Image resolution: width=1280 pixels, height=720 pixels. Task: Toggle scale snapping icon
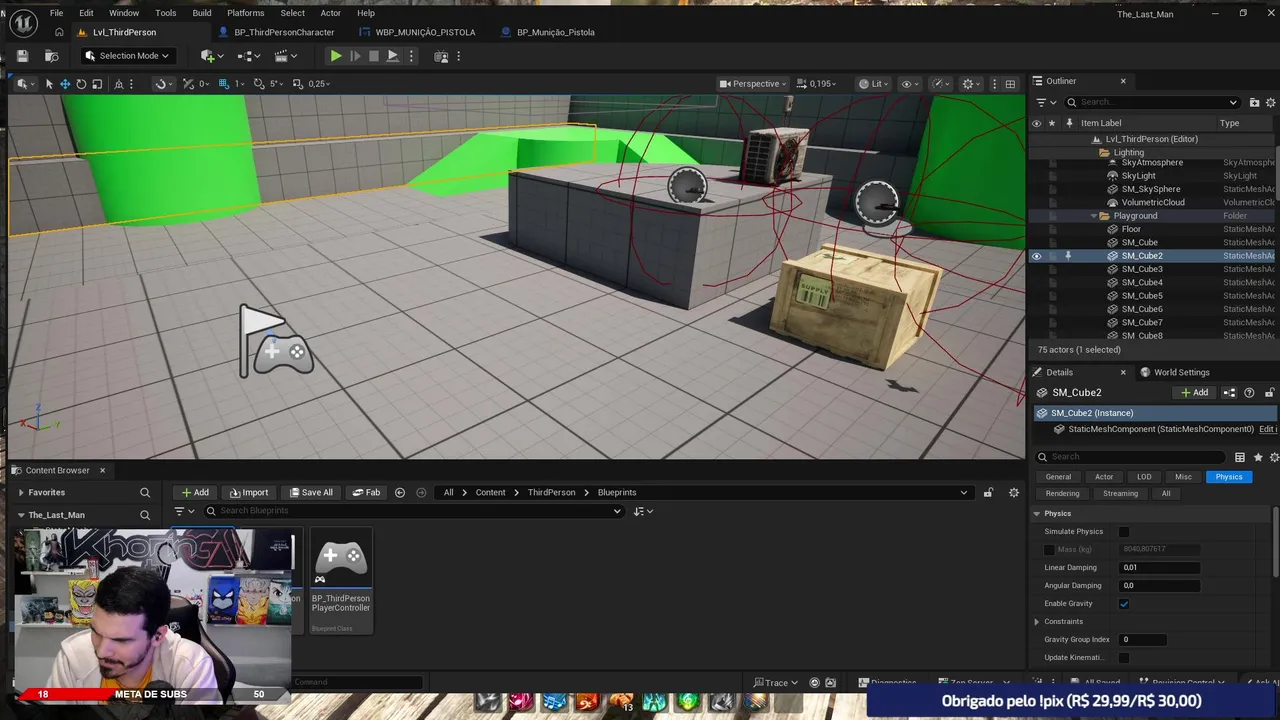coord(298,84)
